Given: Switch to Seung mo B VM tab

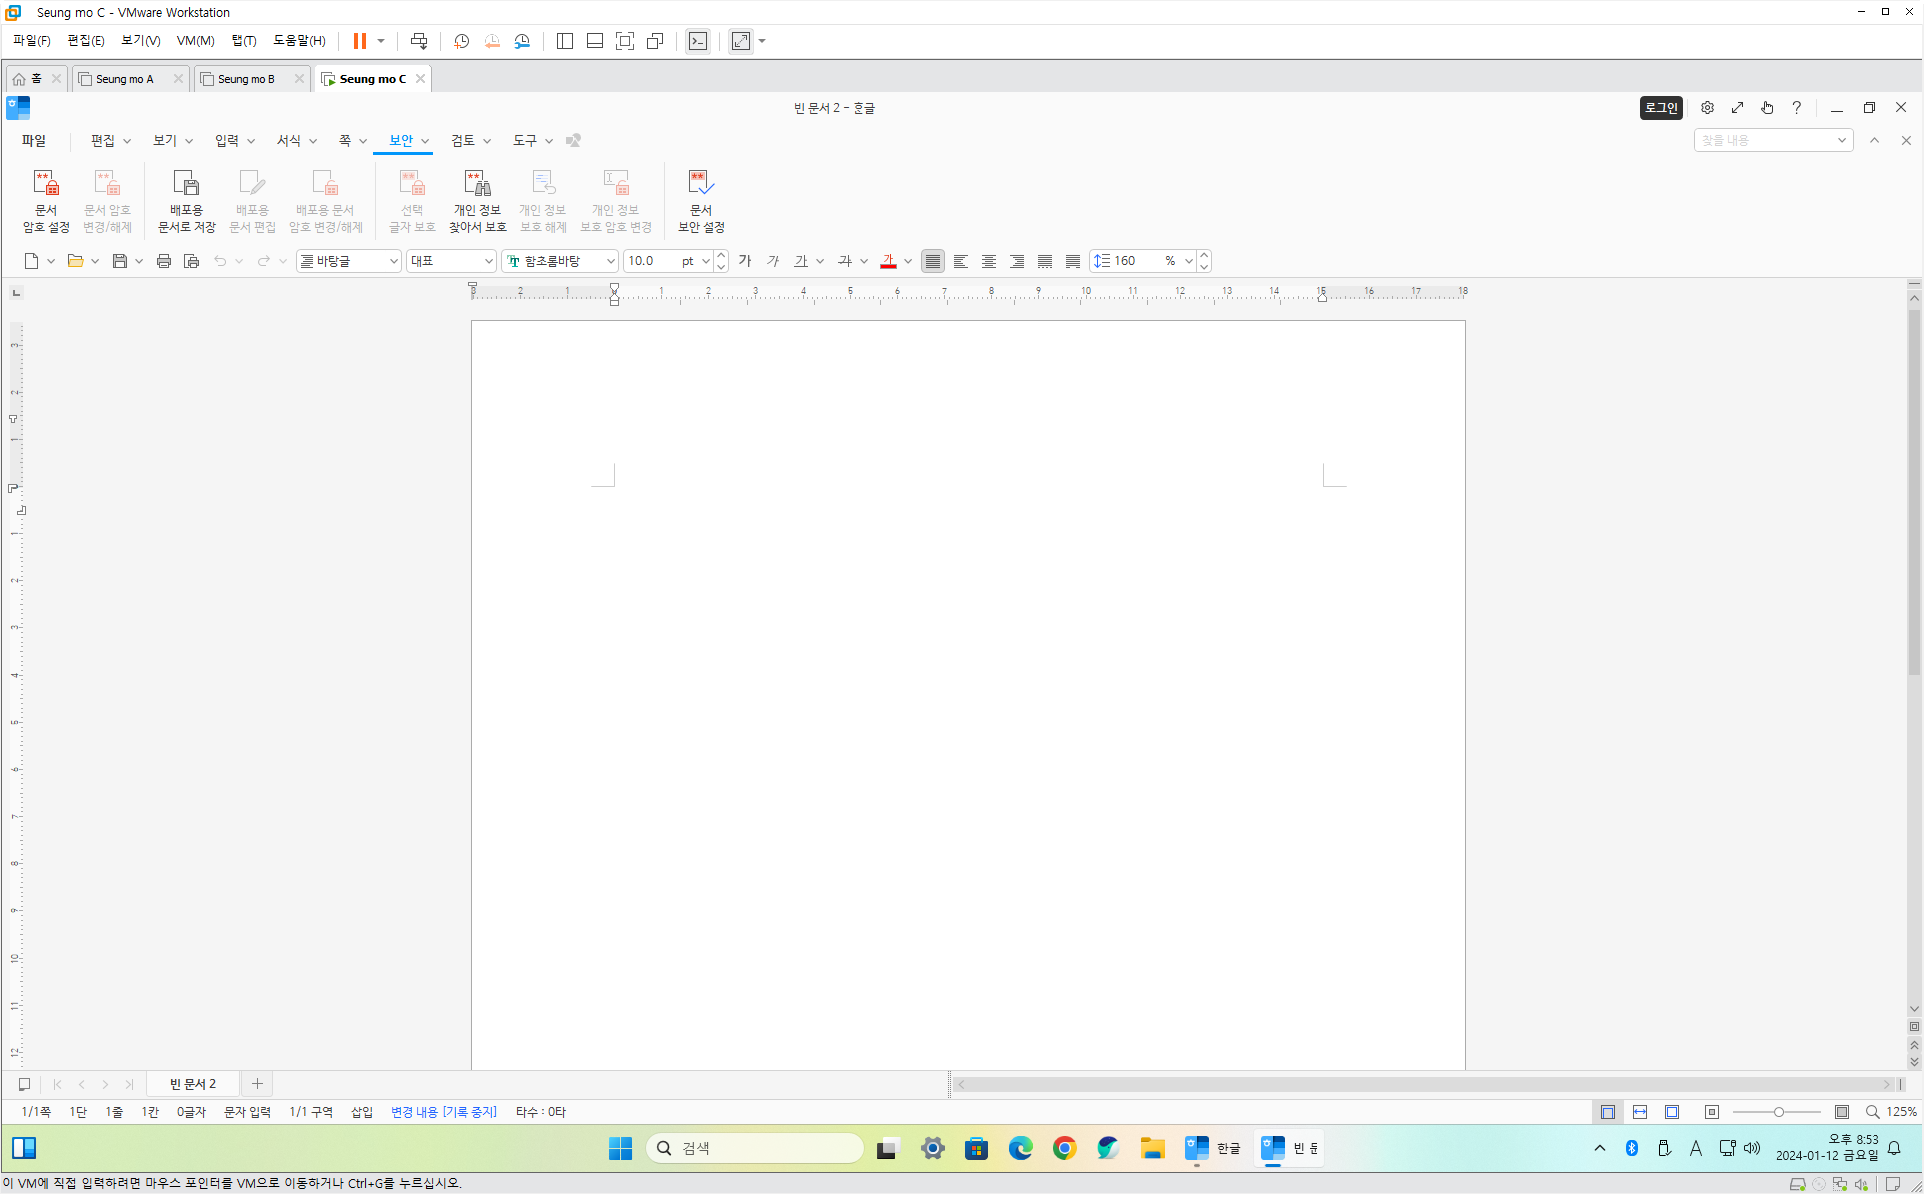Looking at the screenshot, I should click(x=246, y=79).
